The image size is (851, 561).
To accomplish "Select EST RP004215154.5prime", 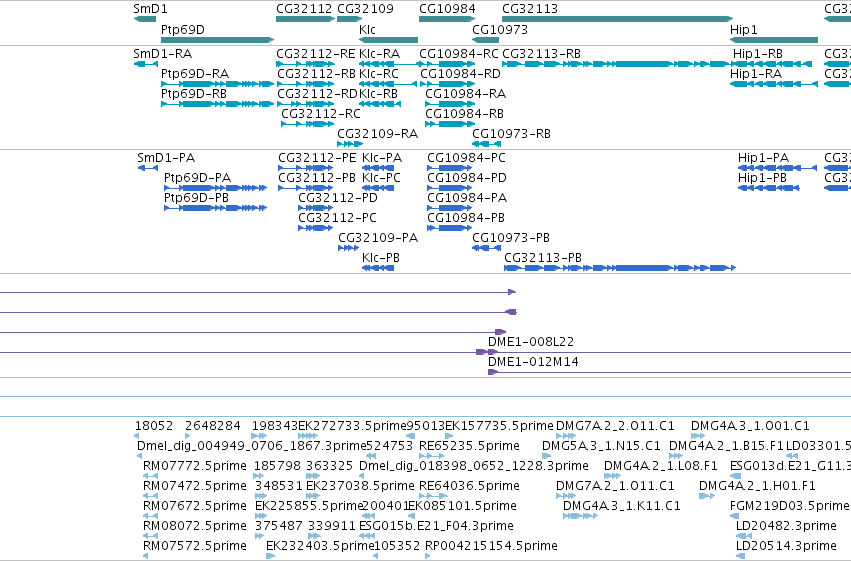I will click(491, 546).
